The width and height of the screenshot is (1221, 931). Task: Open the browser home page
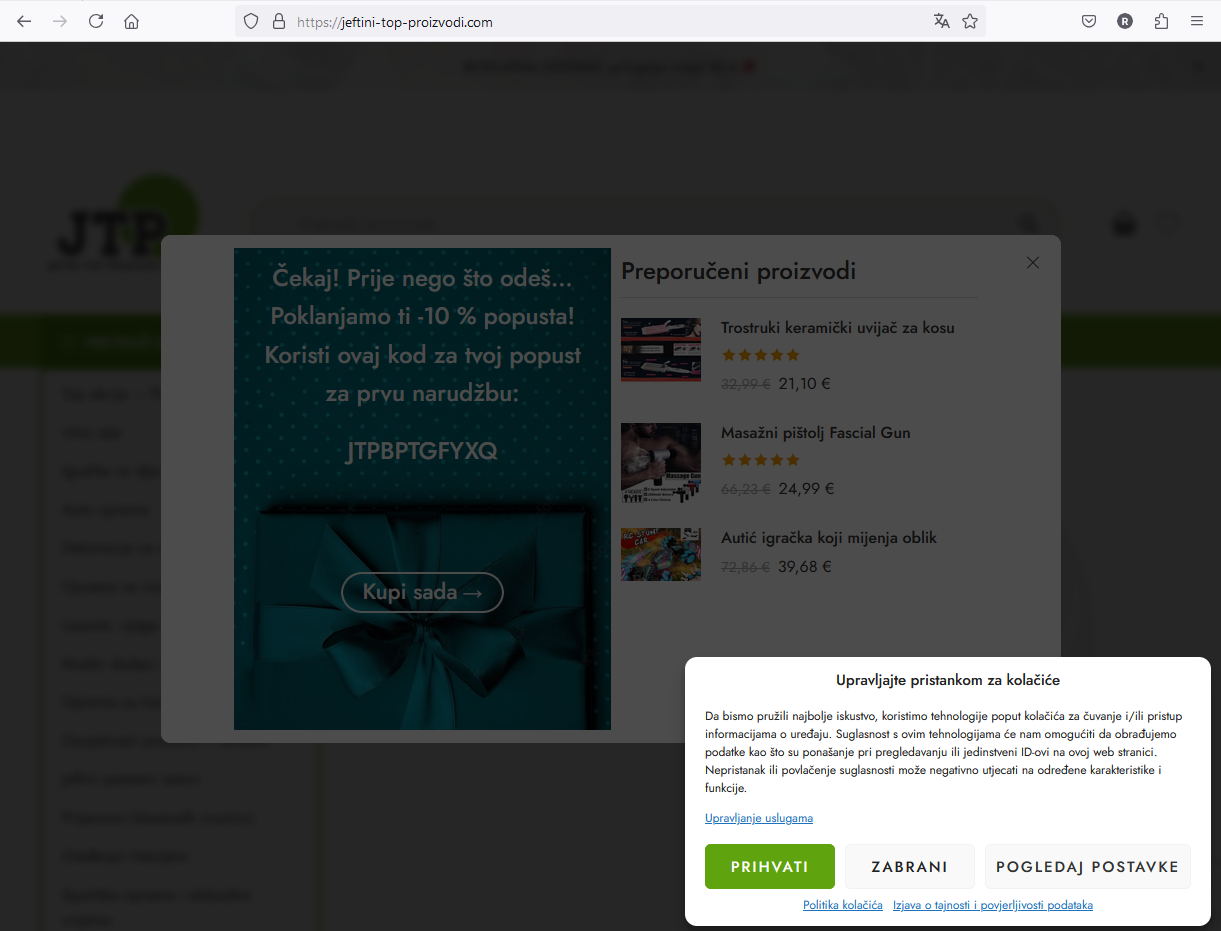pos(131,21)
